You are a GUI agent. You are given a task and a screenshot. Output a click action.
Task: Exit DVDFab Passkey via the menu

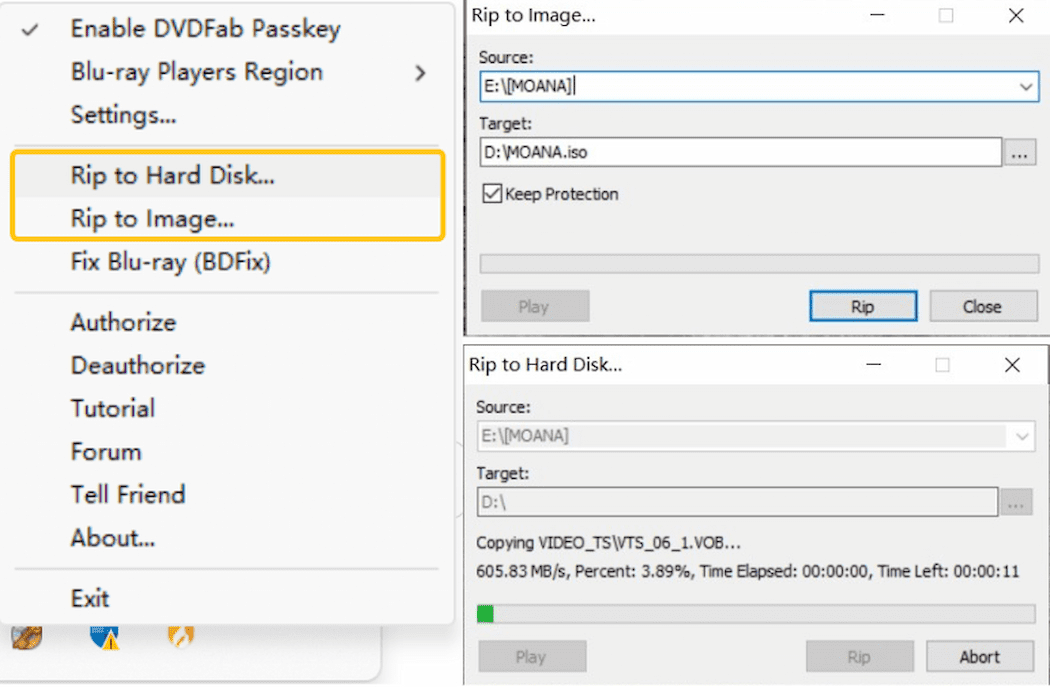(x=90, y=597)
